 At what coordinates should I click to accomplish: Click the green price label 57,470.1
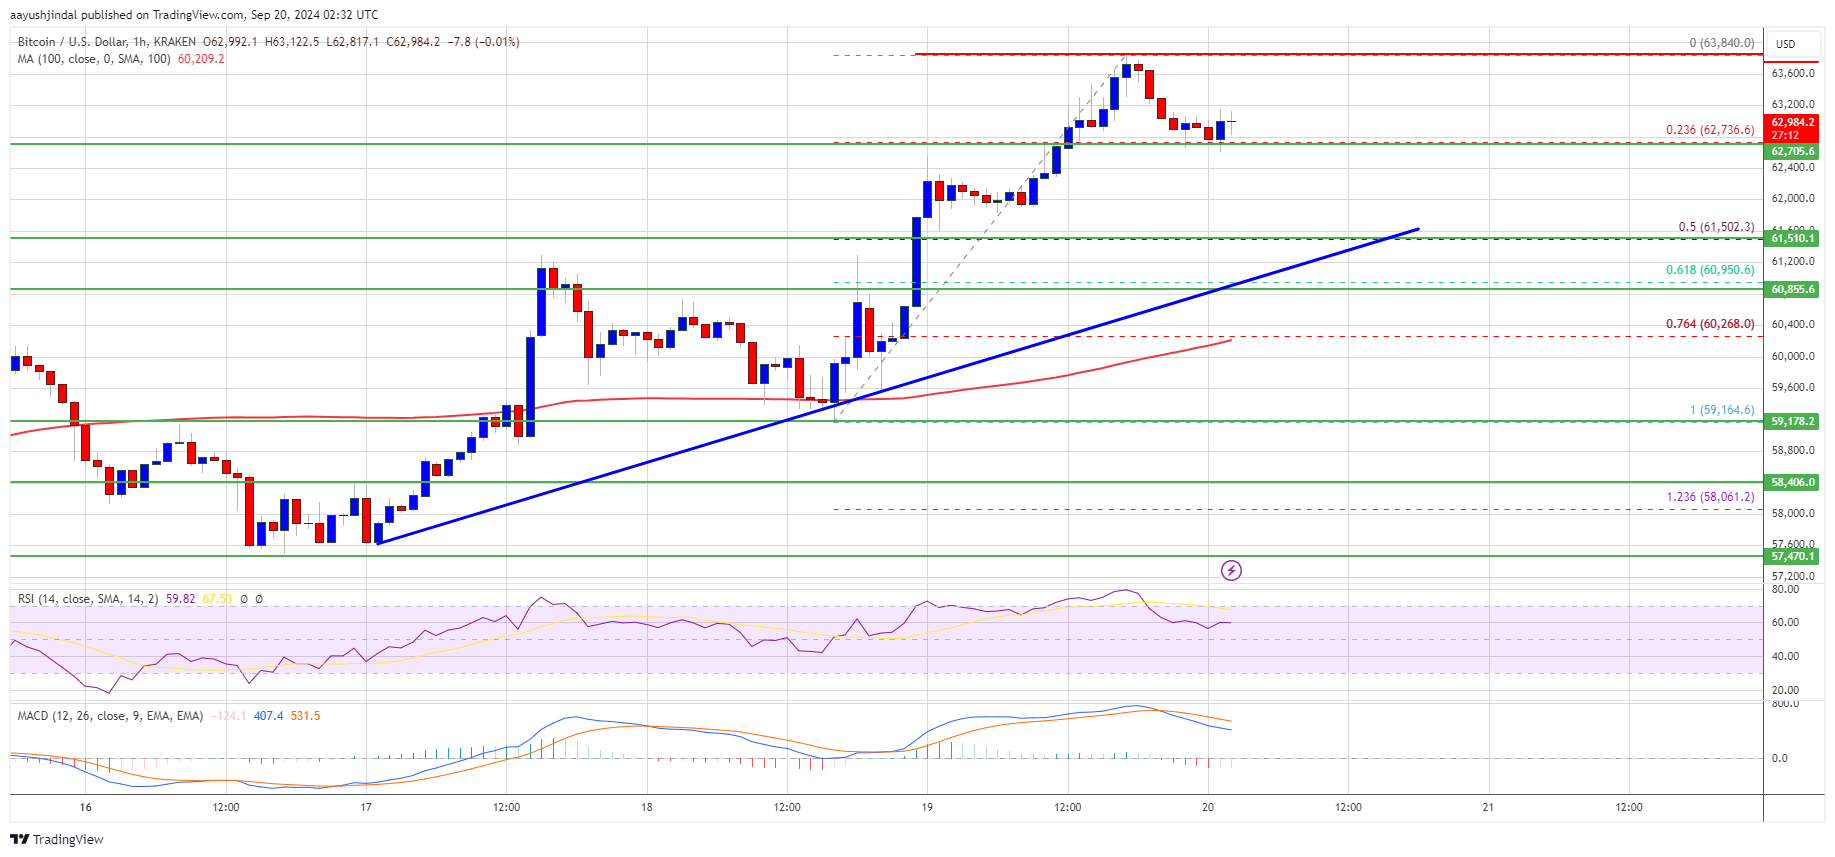point(1792,556)
